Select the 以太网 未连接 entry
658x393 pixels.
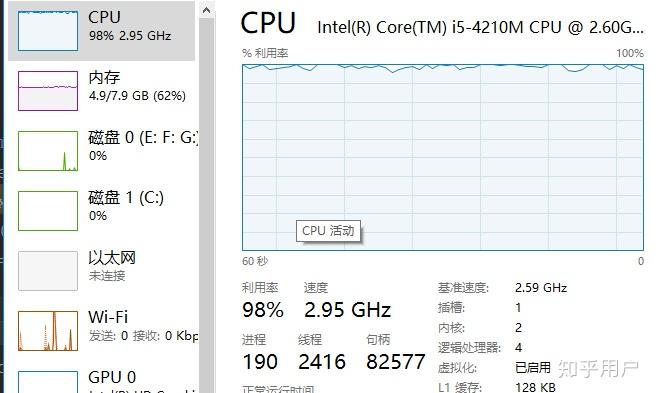tap(112, 265)
